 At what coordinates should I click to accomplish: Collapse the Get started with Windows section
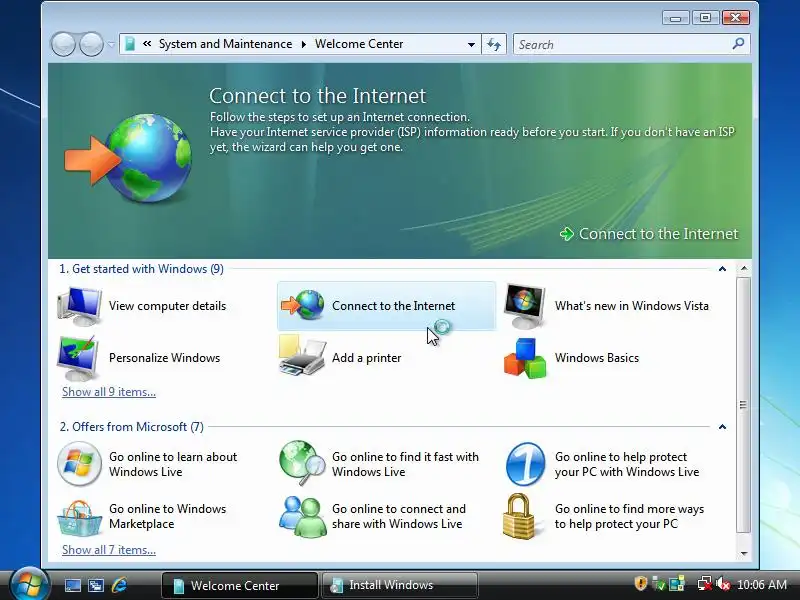pyautogui.click(x=722, y=269)
